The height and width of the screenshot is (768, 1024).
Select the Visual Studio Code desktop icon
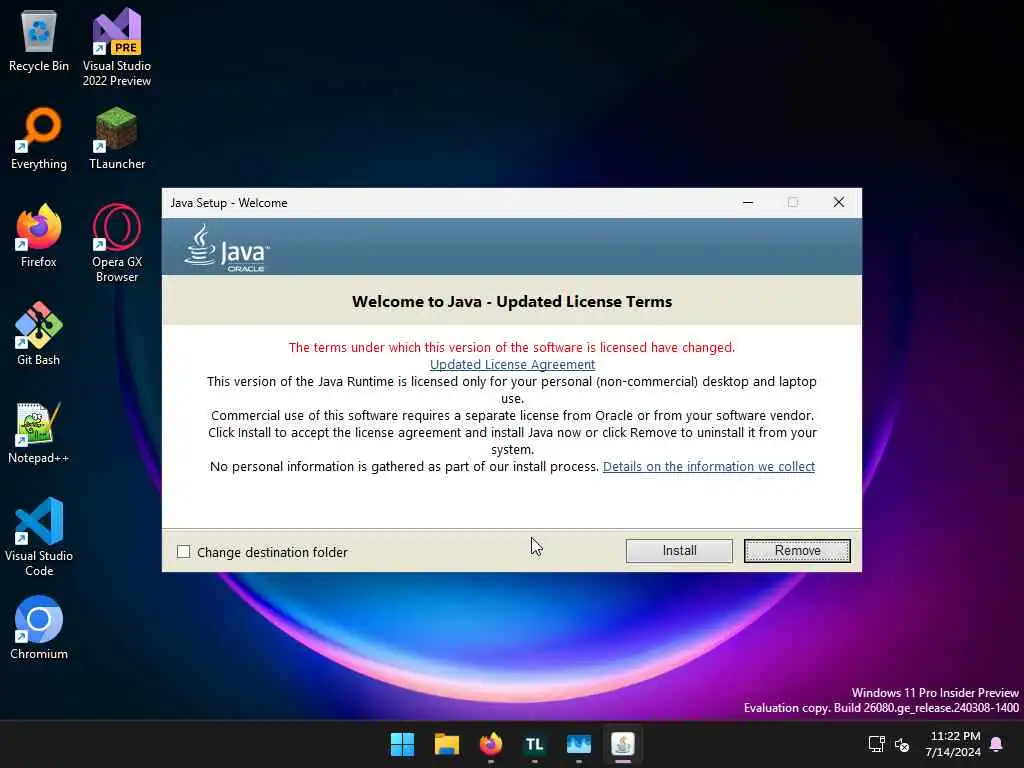point(39,537)
